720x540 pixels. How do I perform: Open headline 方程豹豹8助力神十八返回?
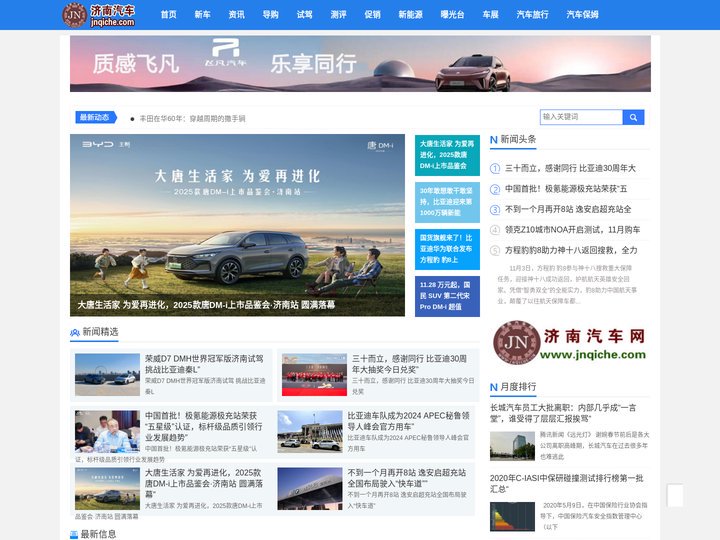pyautogui.click(x=571, y=251)
